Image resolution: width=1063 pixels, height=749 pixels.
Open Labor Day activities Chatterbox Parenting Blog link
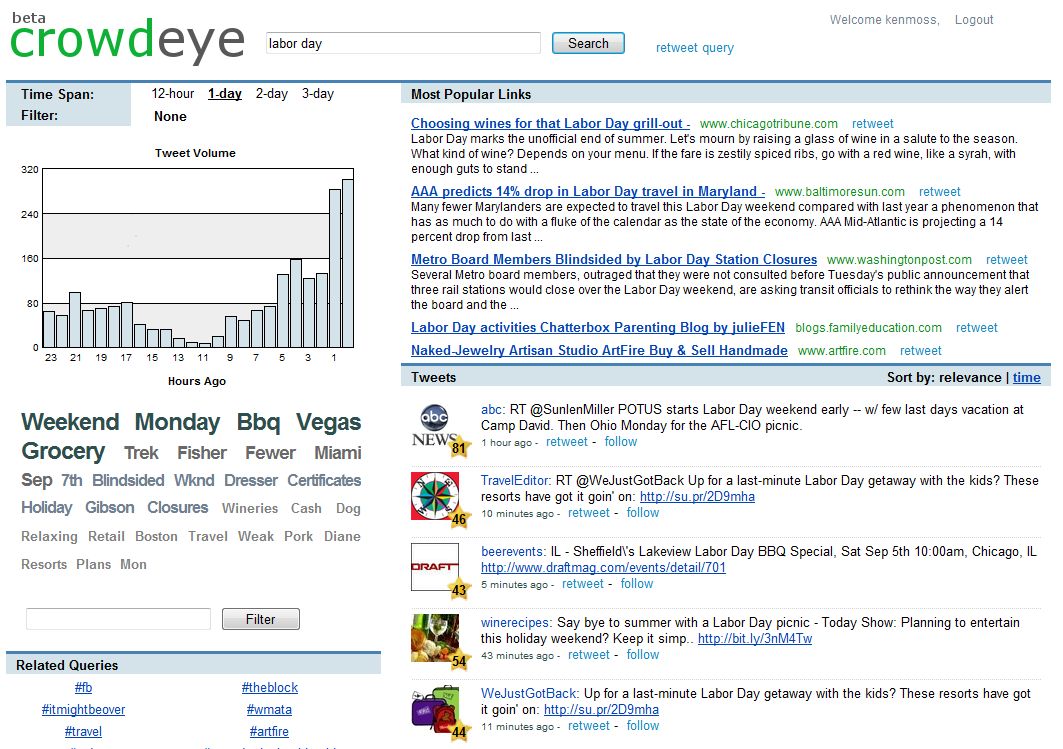click(x=598, y=327)
